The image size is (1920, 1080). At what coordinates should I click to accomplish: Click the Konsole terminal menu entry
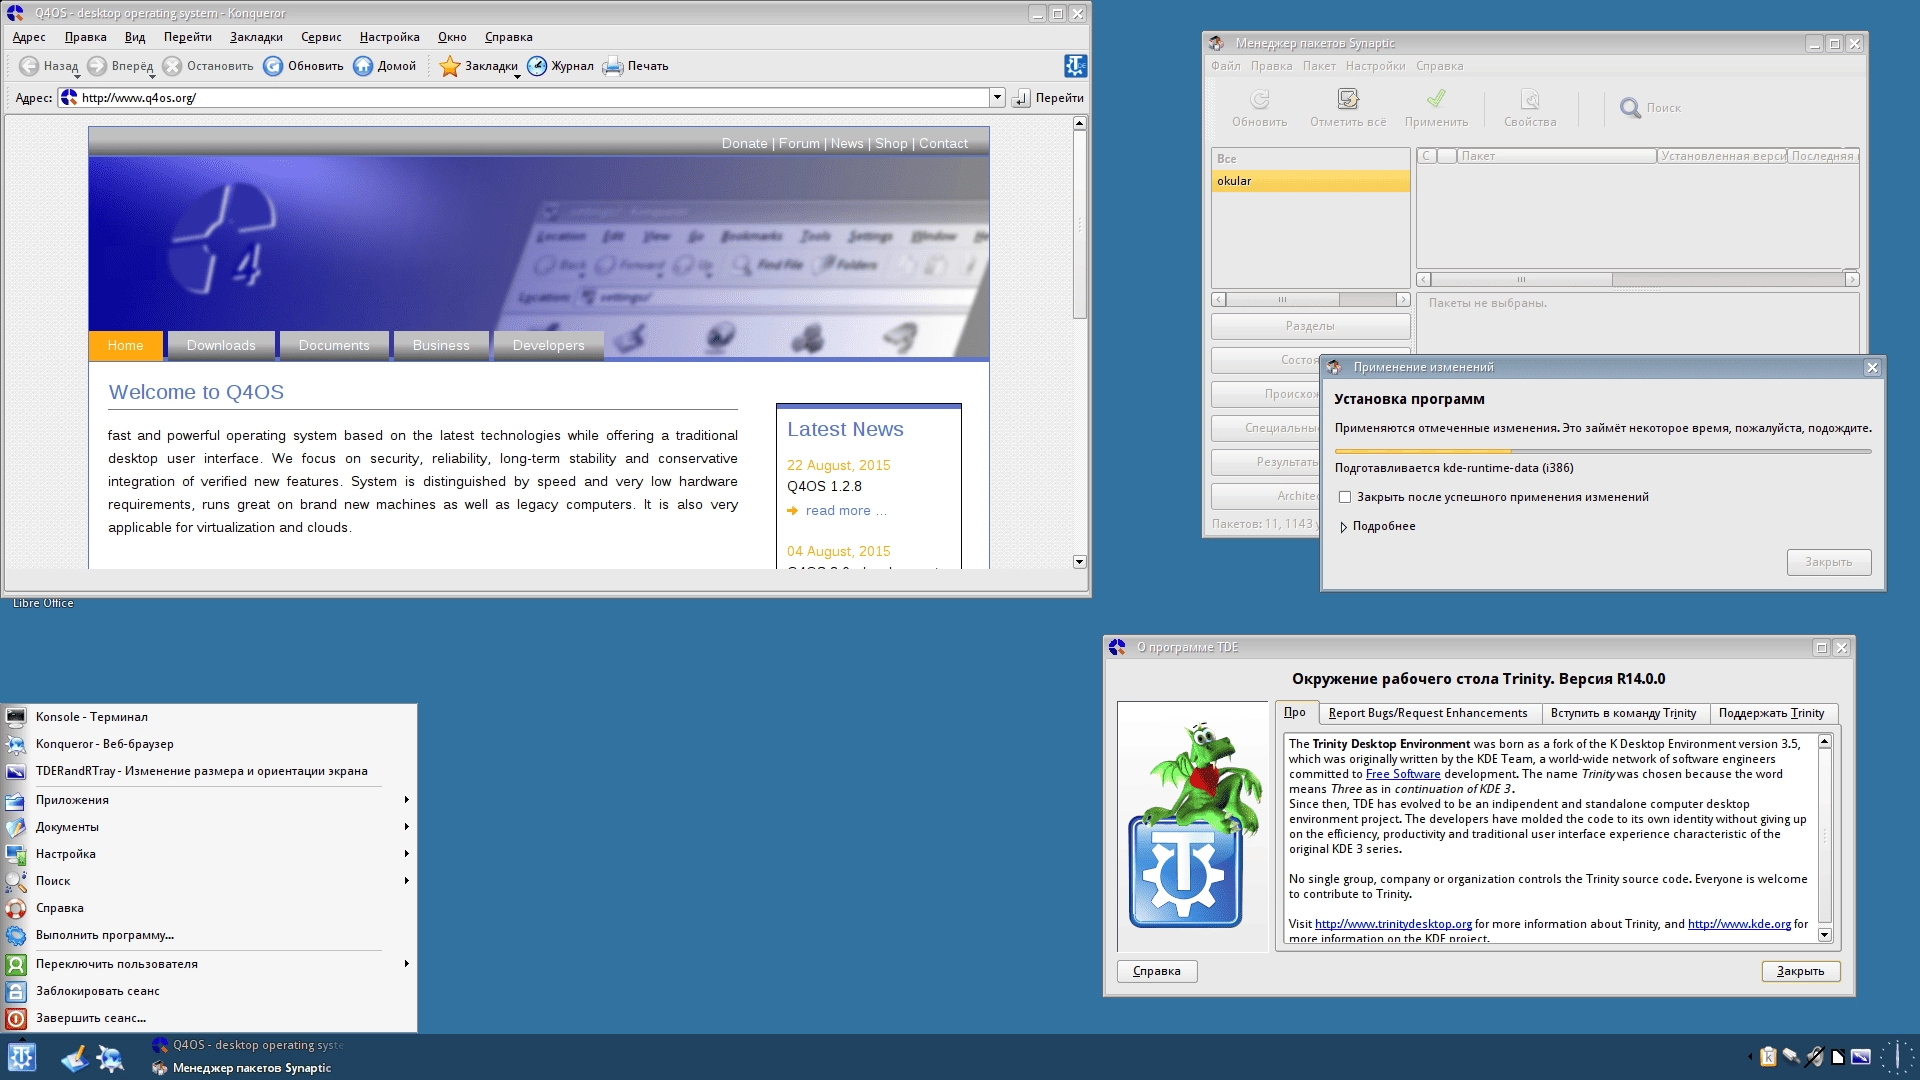208,717
